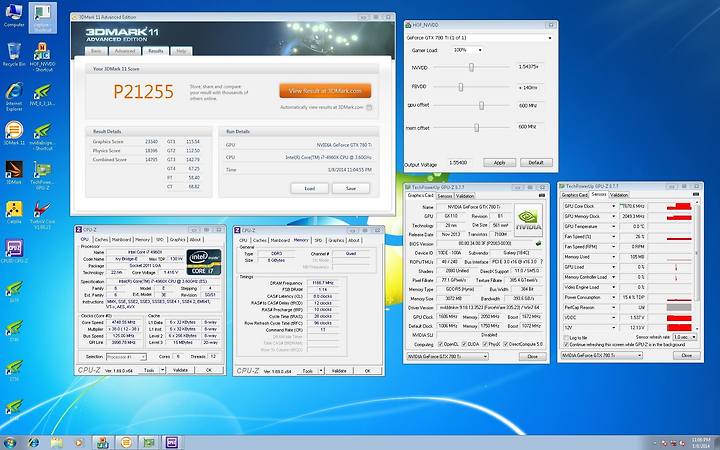Open the TechPowerUp GPU-Z desktop shortcut
This screenshot has height=450, width=720.
(x=42, y=175)
